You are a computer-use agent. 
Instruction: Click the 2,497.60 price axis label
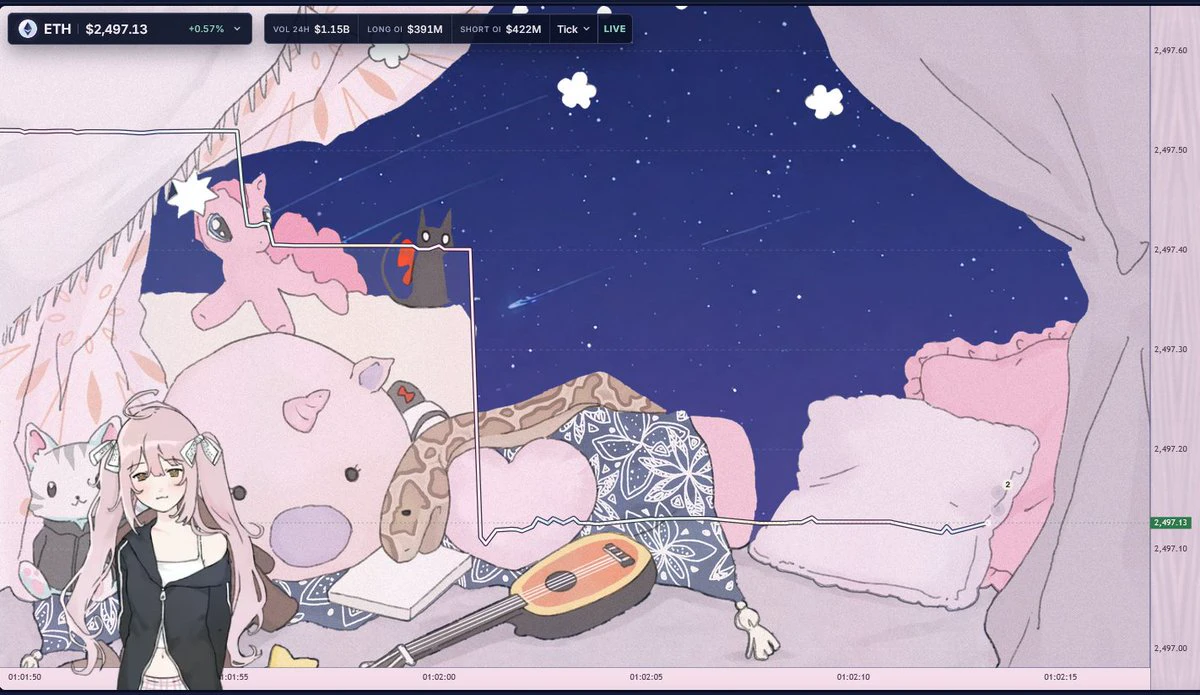pyautogui.click(x=1170, y=51)
